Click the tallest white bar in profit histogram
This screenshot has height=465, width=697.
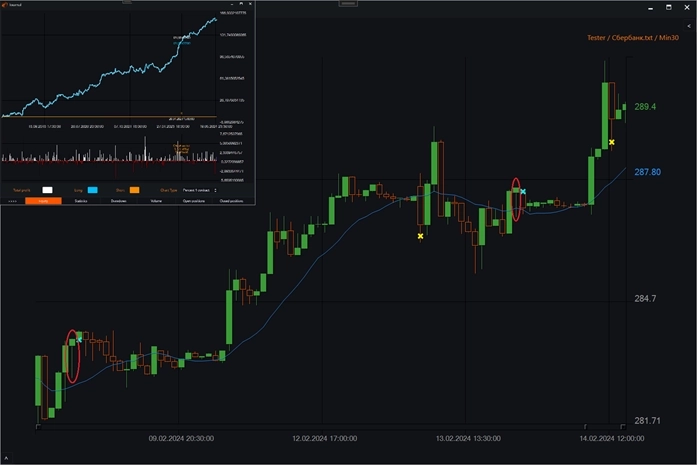(145, 148)
